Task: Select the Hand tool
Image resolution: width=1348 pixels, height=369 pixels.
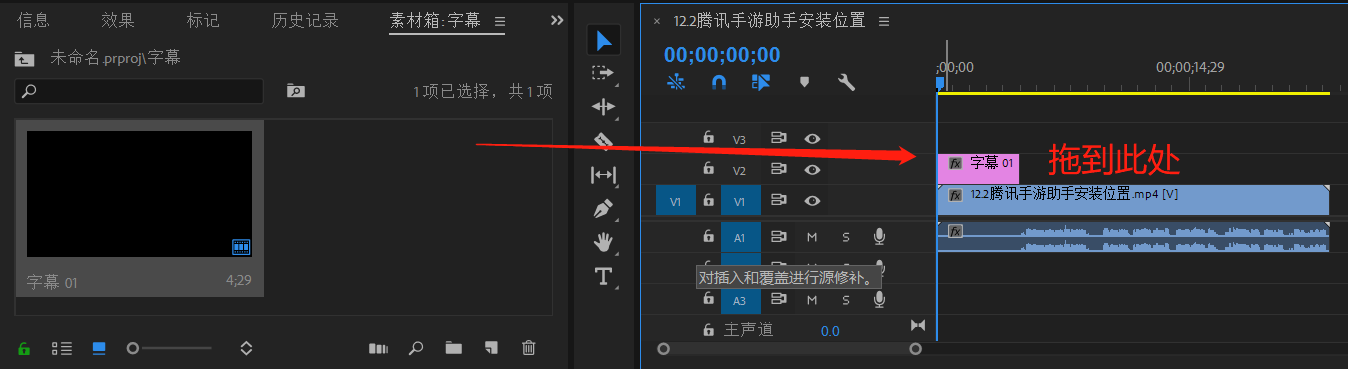Action: point(603,242)
